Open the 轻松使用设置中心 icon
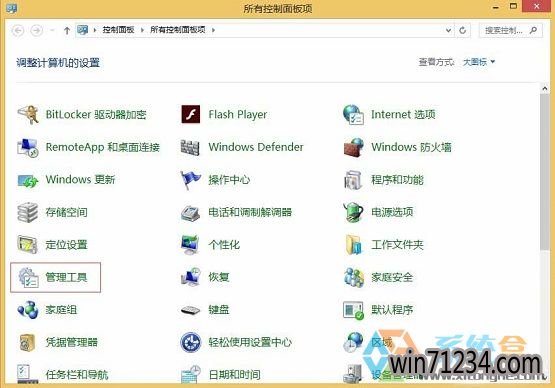 190,342
